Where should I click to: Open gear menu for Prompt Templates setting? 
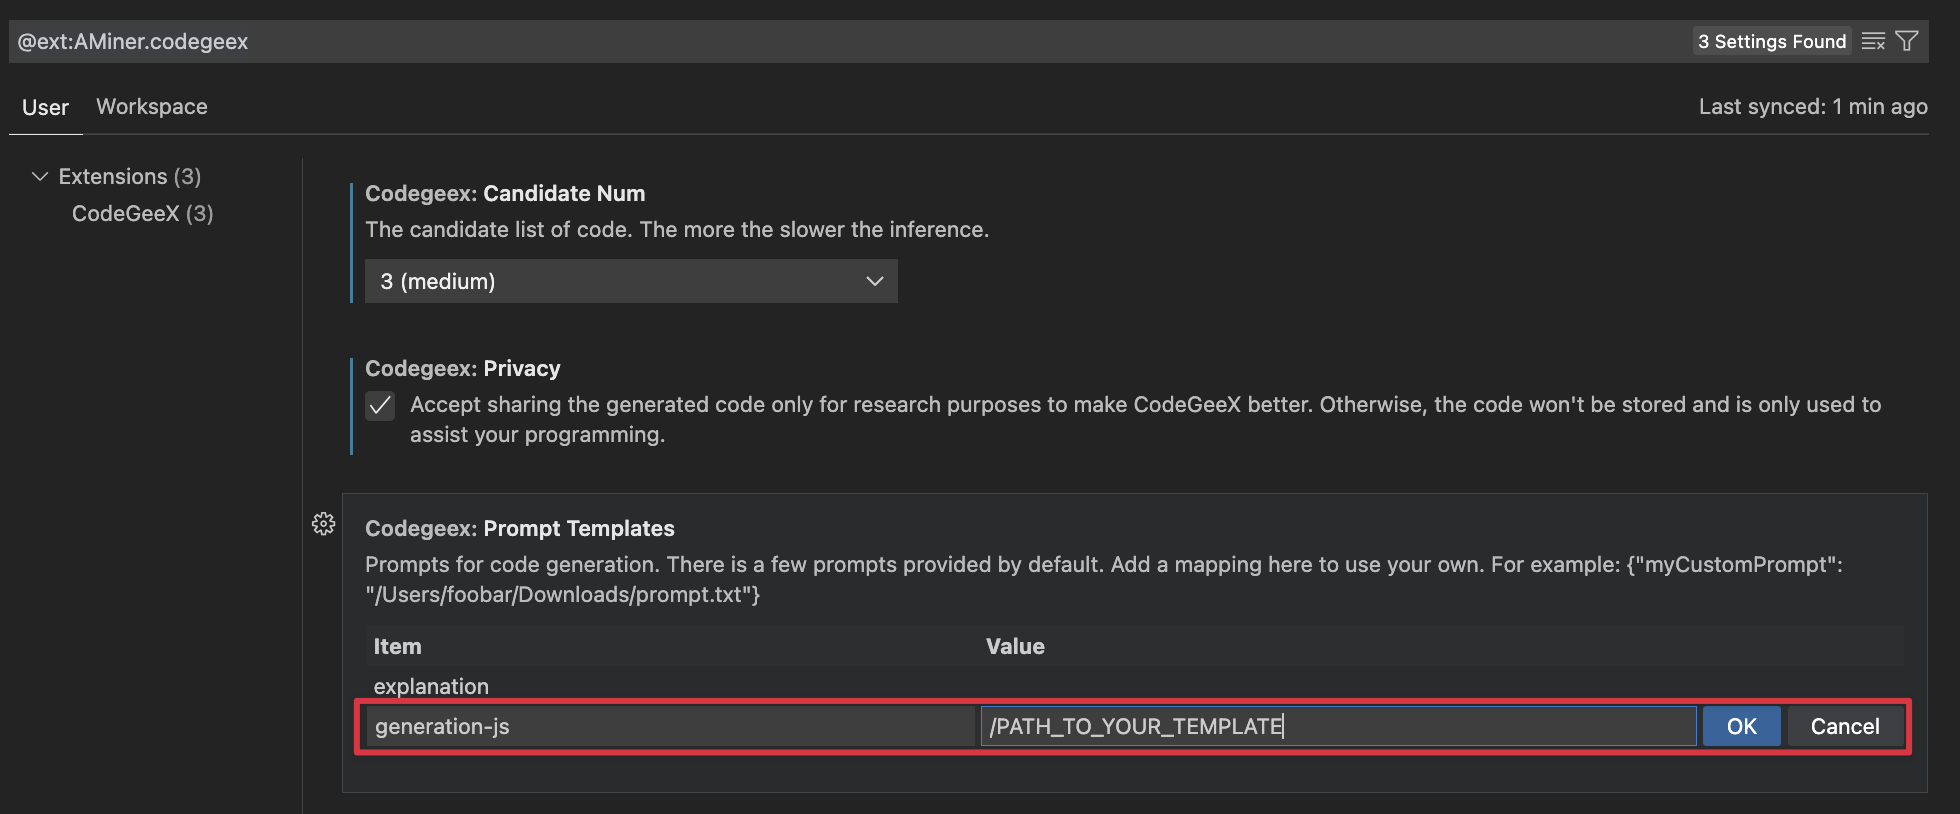[x=323, y=524]
